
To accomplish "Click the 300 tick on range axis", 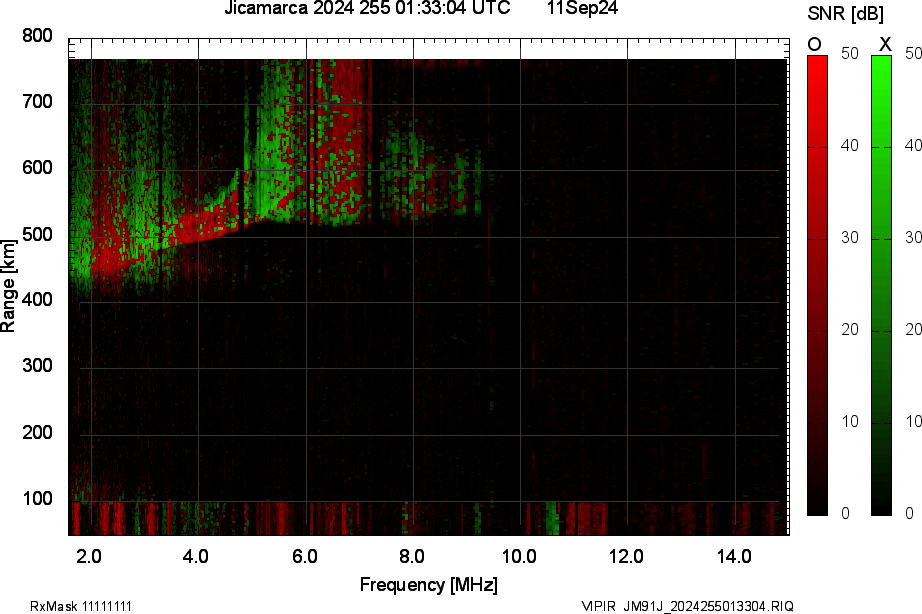I will [37, 367].
